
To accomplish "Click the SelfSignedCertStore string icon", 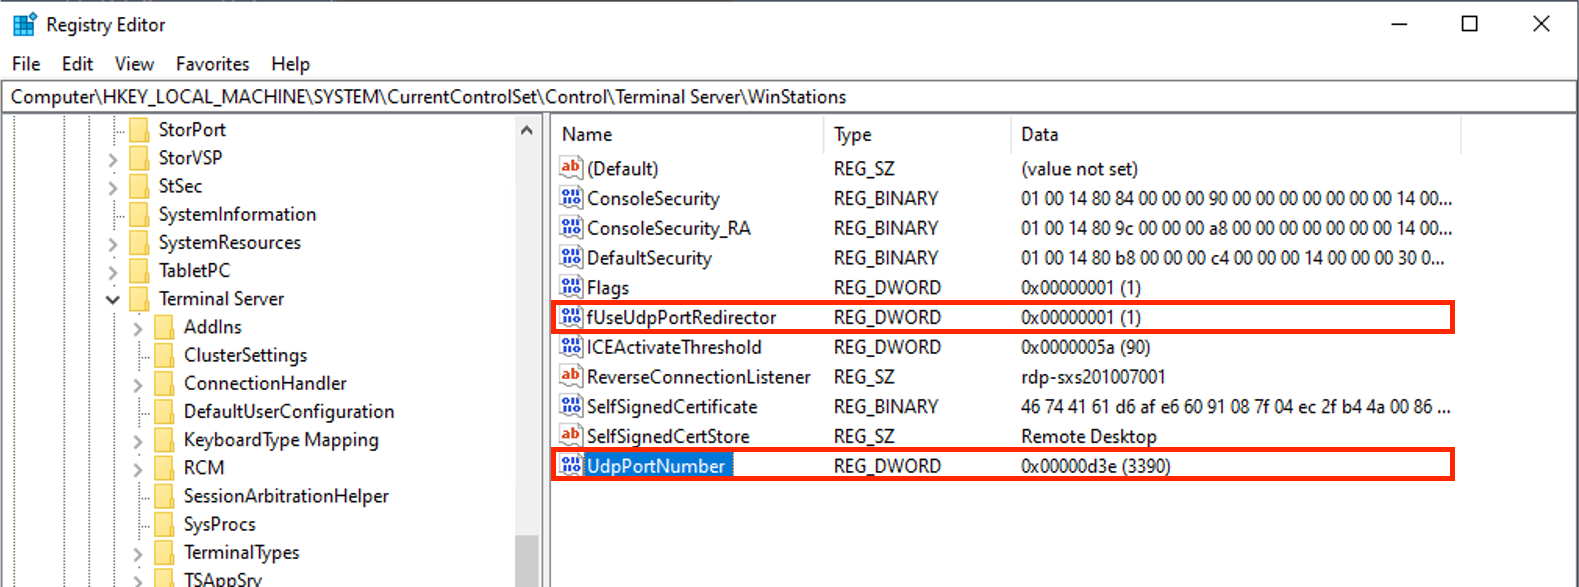I will (571, 435).
